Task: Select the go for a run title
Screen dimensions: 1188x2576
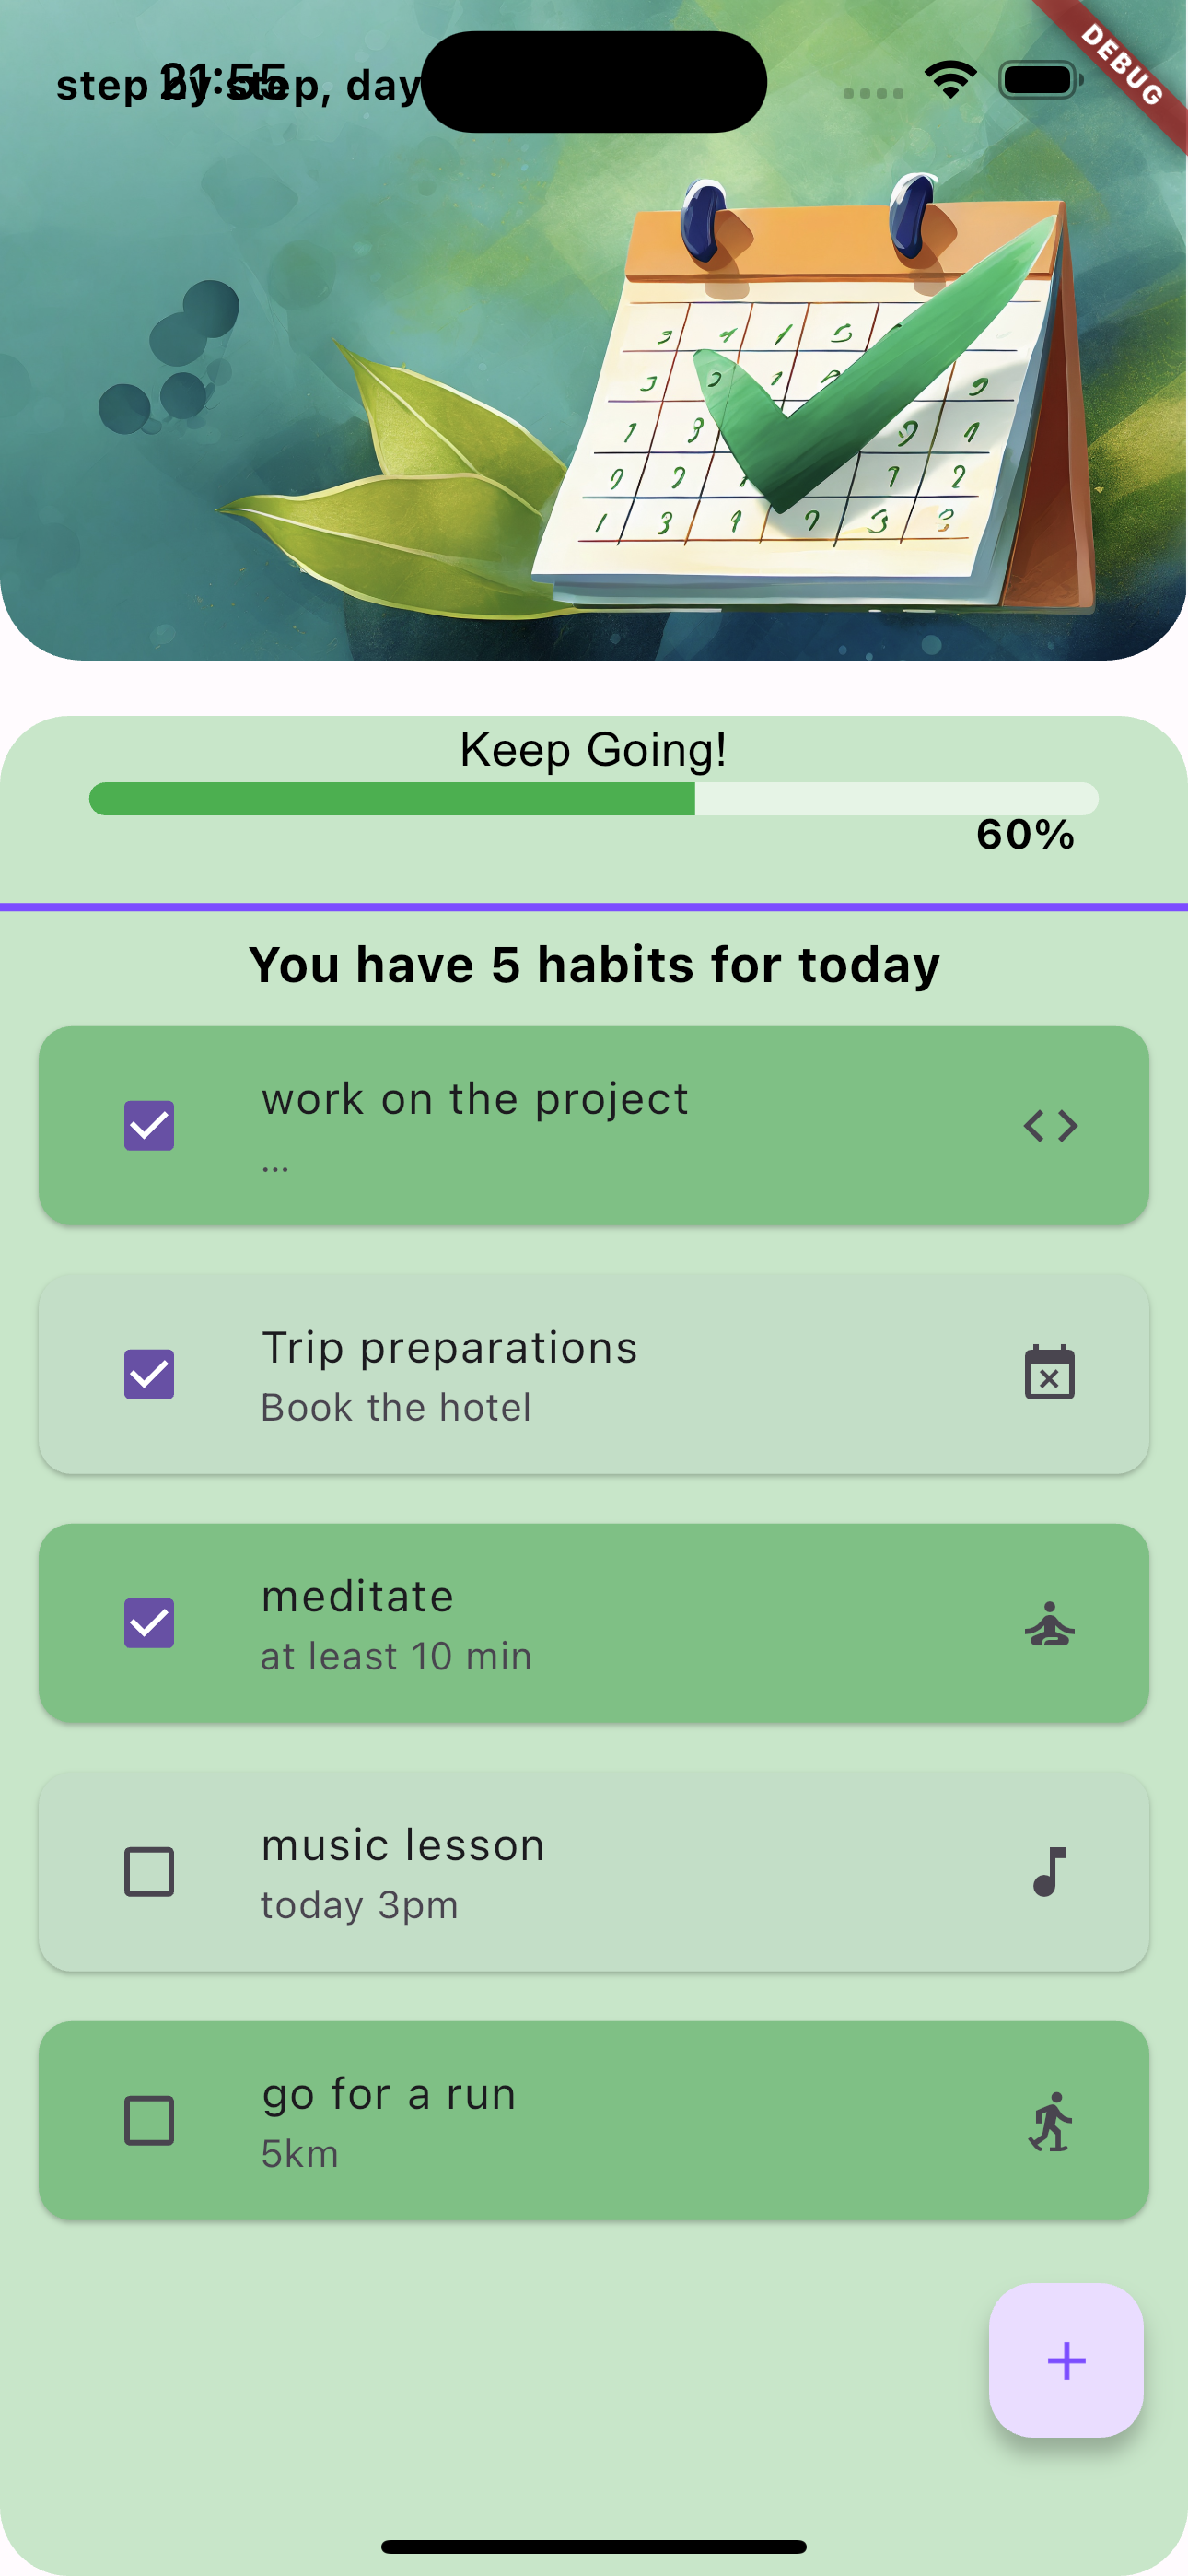Action: coord(388,2094)
